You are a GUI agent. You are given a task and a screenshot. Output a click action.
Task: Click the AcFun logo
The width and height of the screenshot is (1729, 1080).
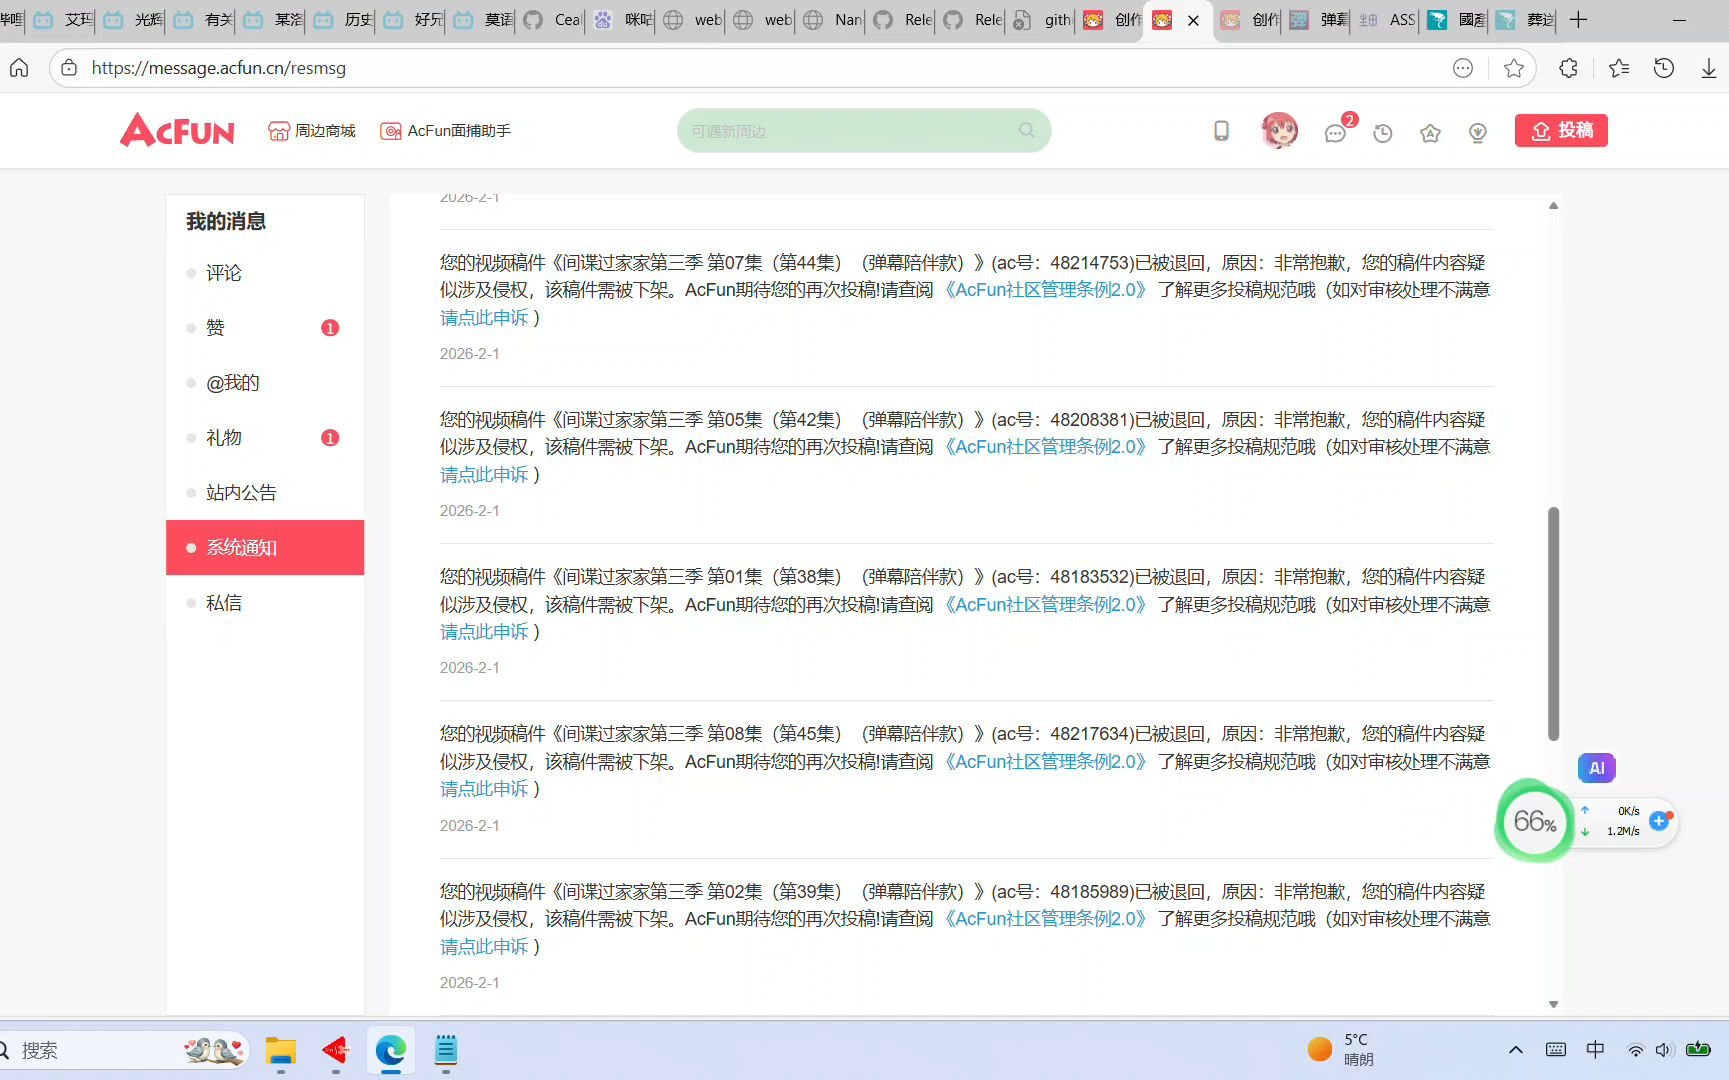(177, 130)
